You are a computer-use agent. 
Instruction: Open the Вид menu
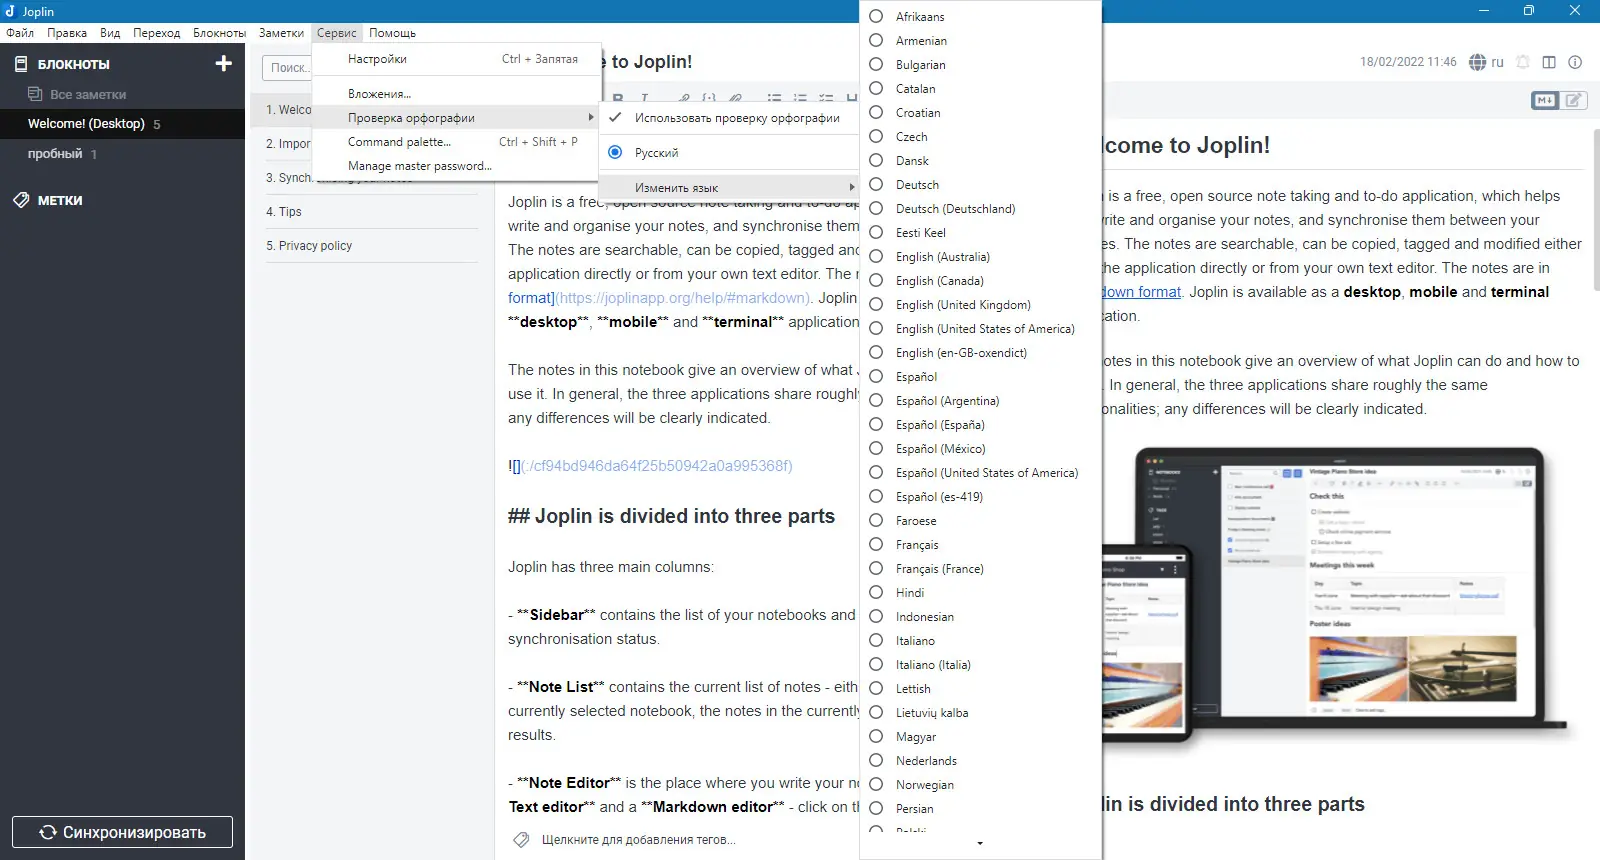pyautogui.click(x=110, y=33)
